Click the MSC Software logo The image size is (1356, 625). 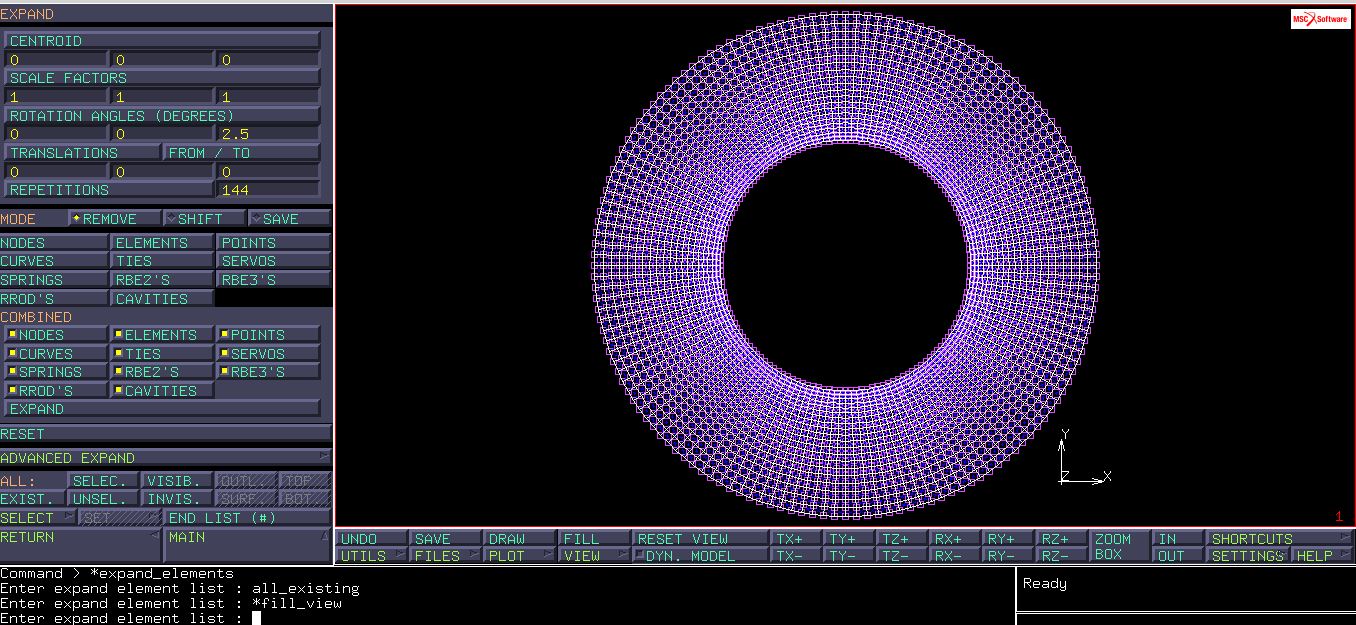(1319, 20)
